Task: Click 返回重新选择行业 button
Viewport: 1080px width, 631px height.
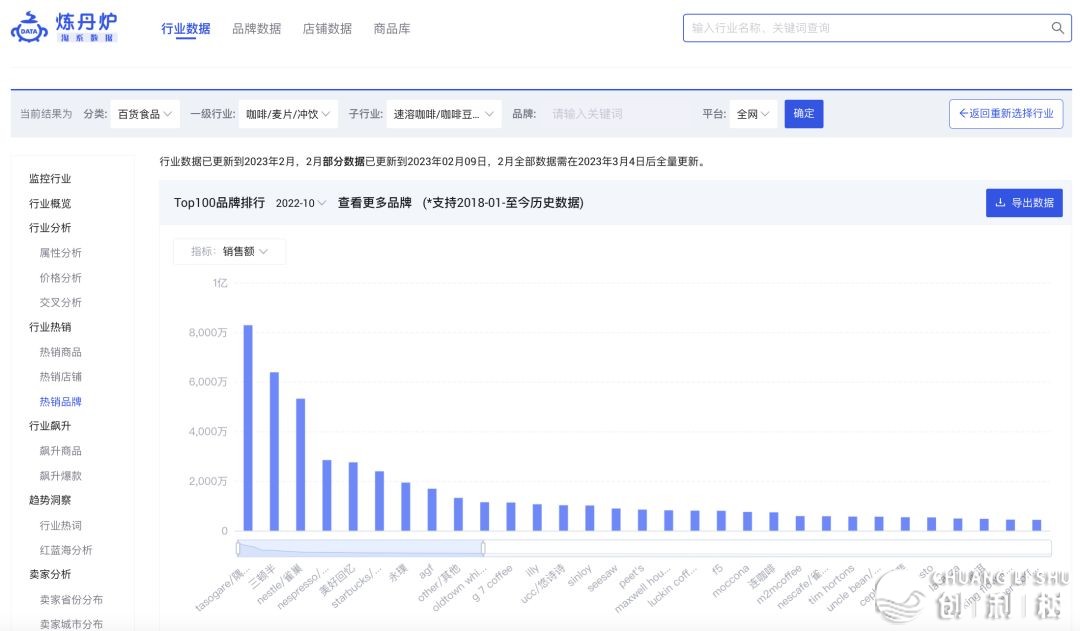Action: (1005, 114)
